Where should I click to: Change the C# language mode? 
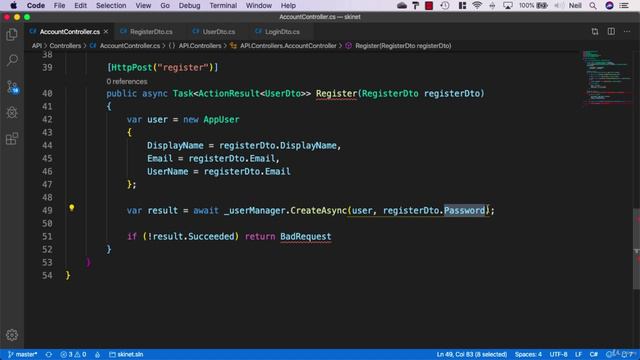(594, 354)
